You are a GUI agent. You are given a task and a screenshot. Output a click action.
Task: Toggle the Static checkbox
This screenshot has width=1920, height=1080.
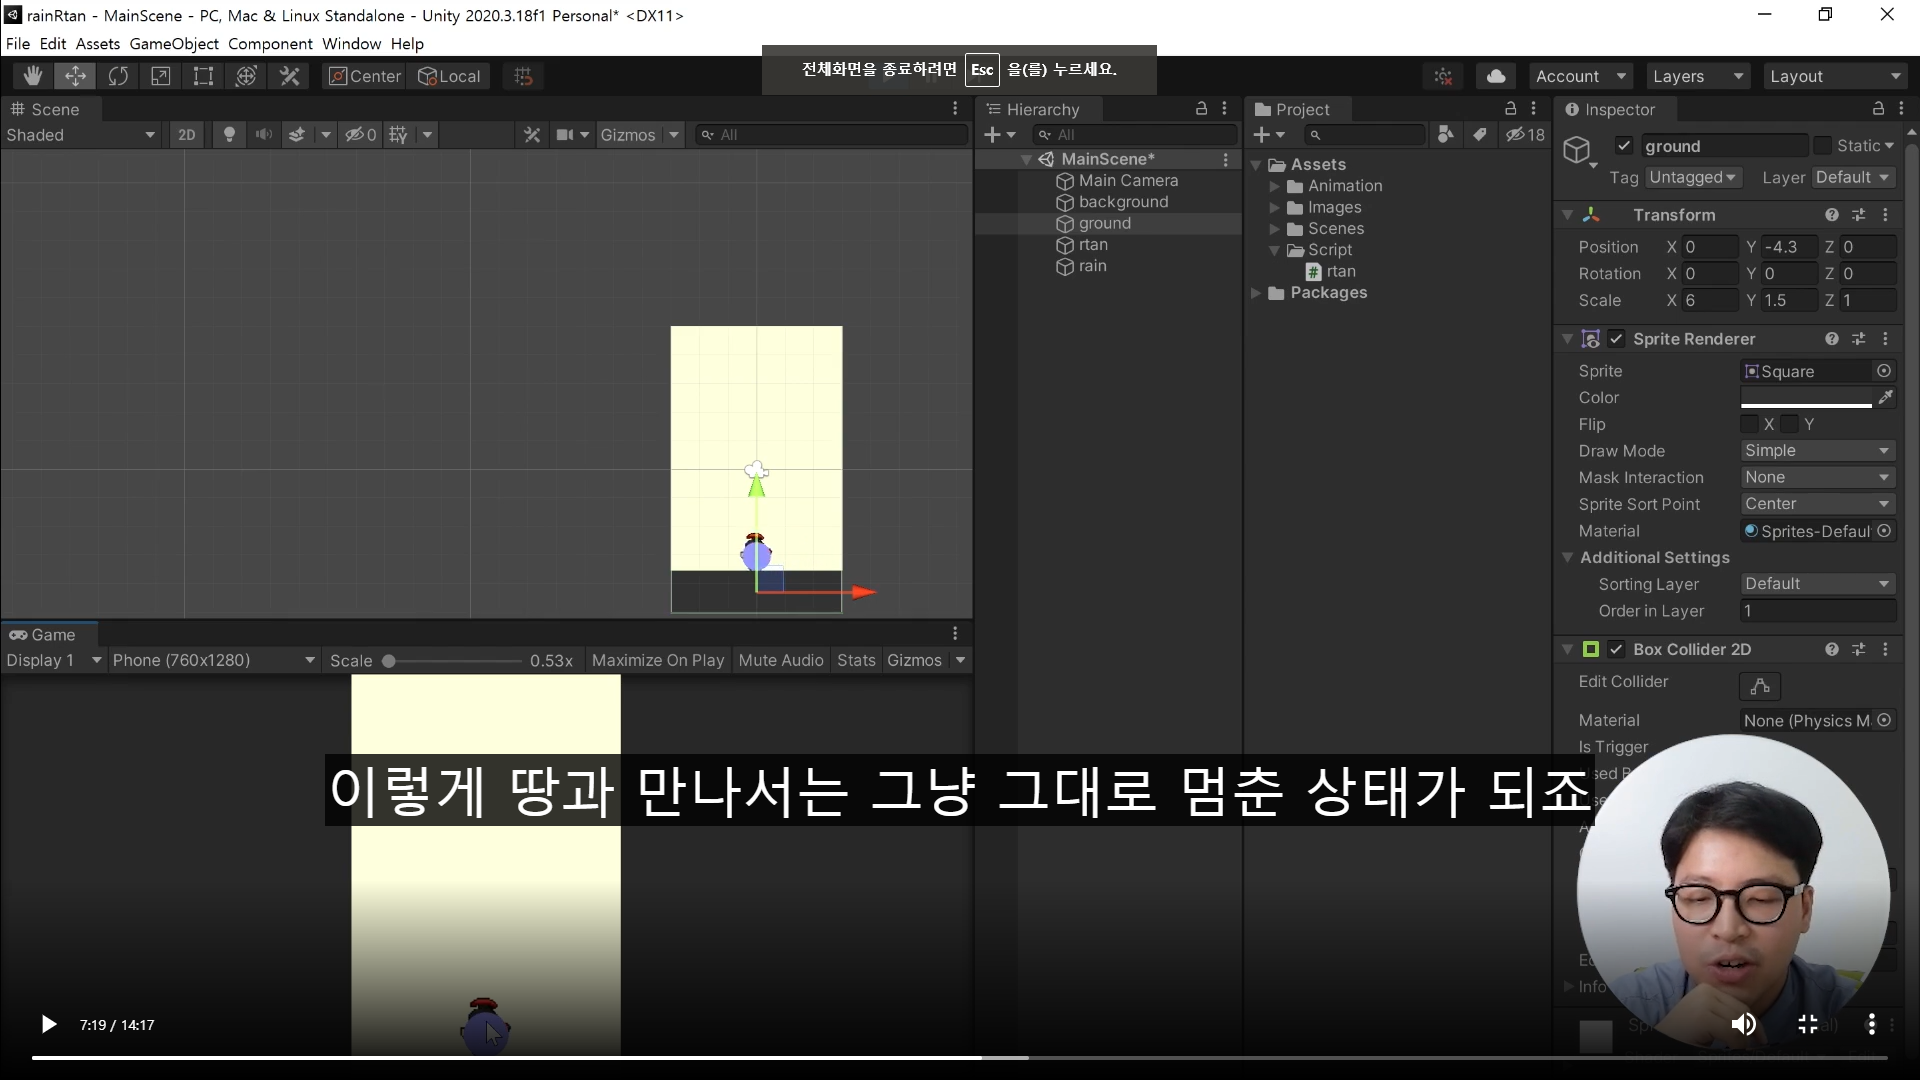[1822, 146]
